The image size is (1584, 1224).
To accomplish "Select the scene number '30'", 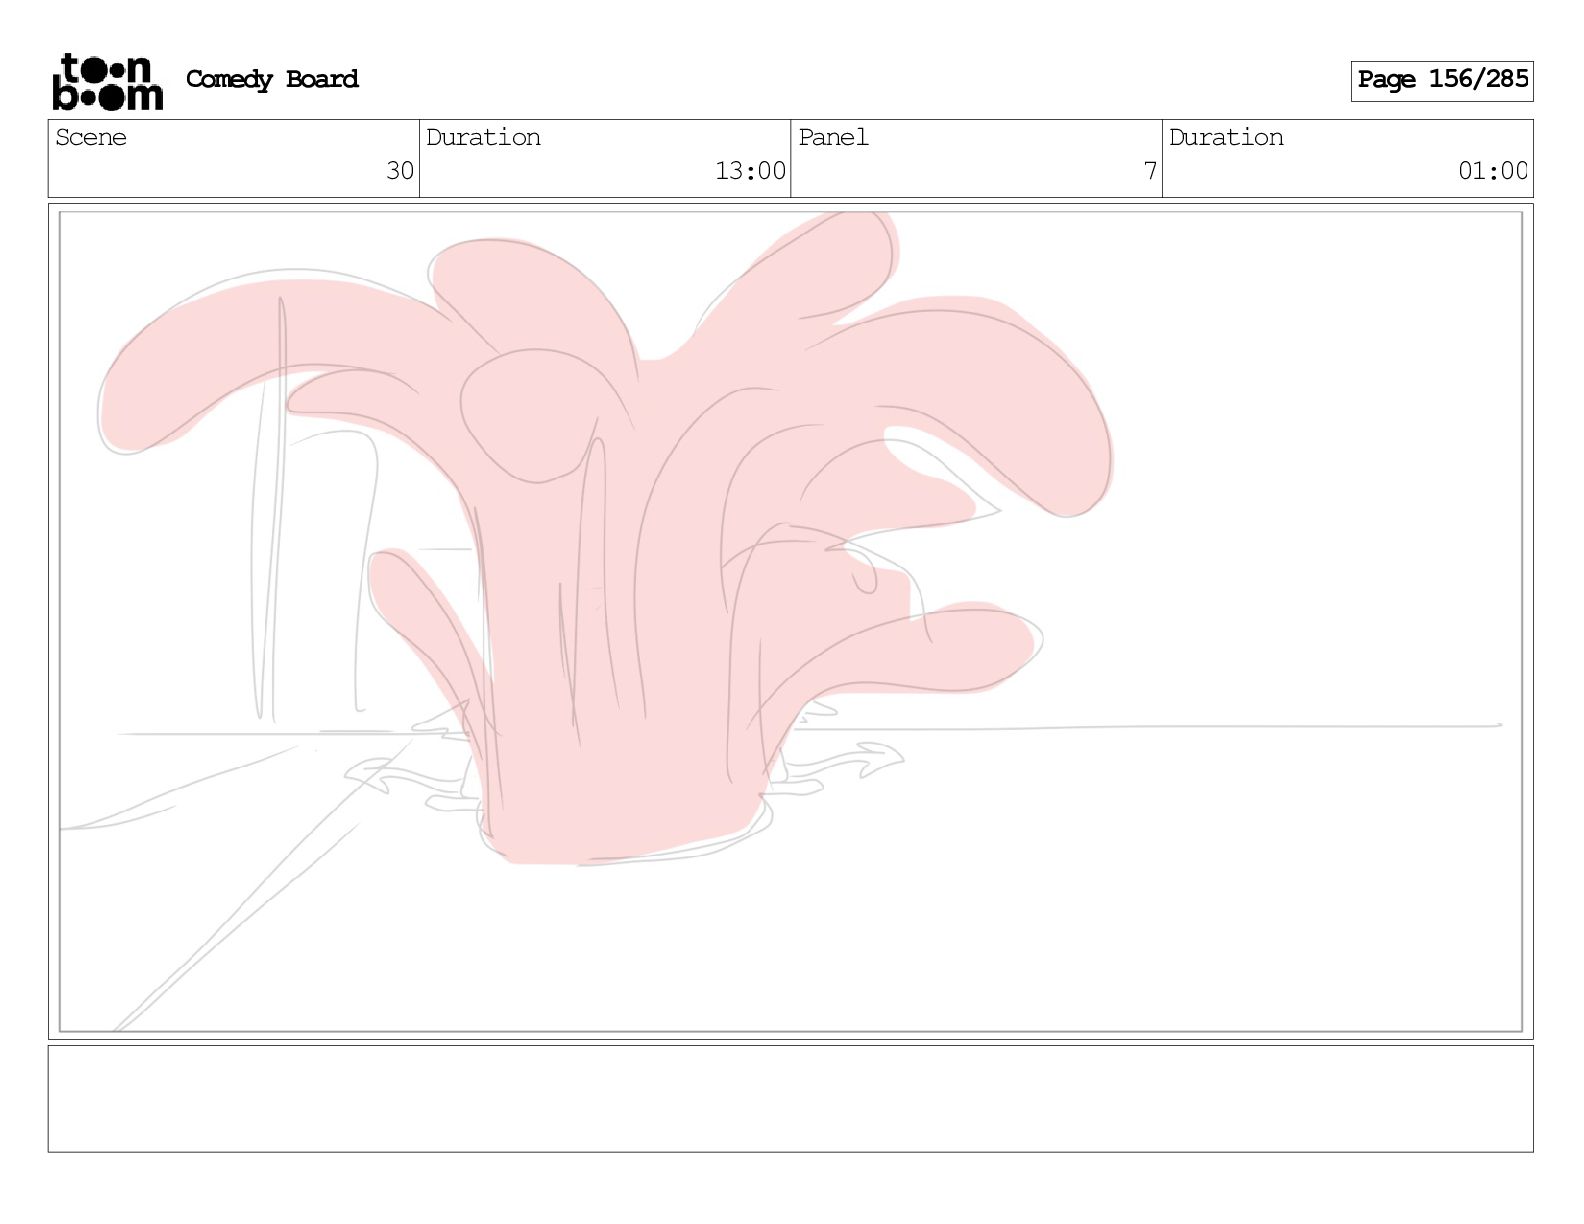I will click(400, 171).
